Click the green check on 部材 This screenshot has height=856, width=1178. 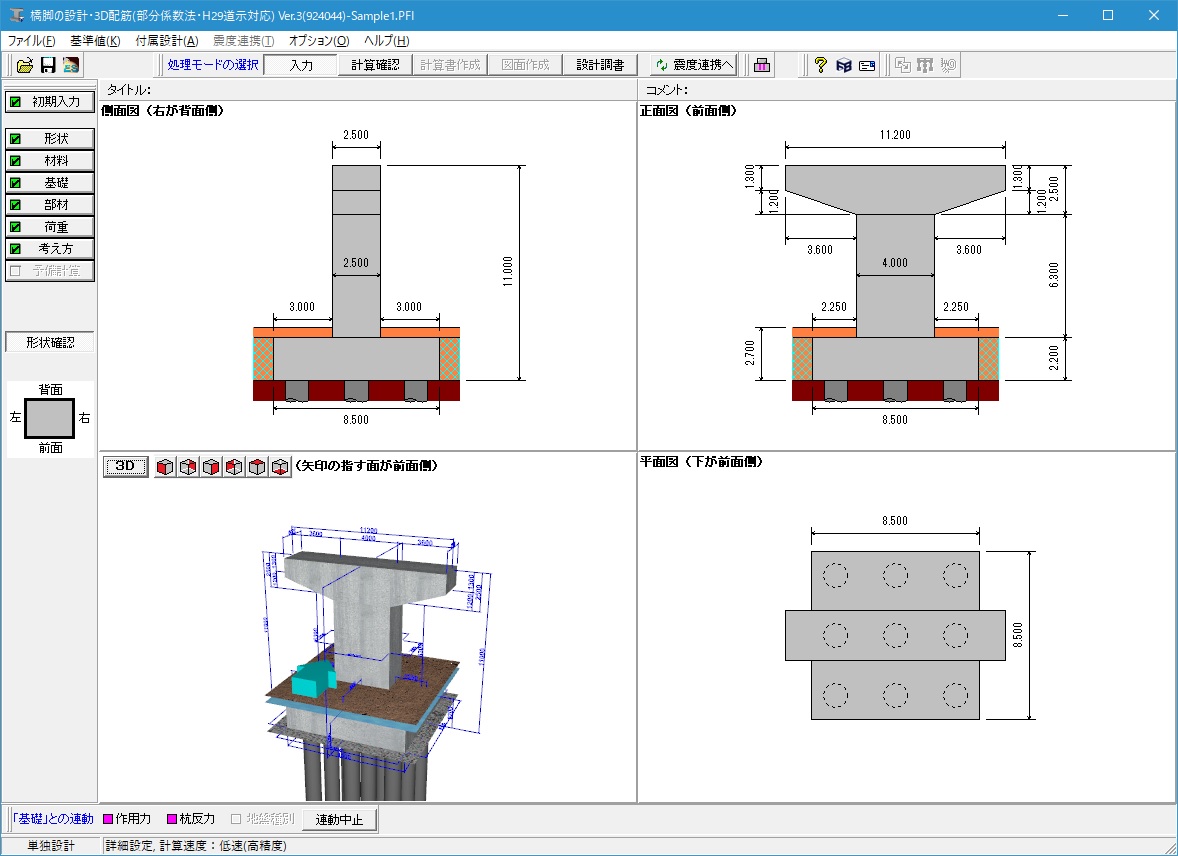[x=15, y=204]
